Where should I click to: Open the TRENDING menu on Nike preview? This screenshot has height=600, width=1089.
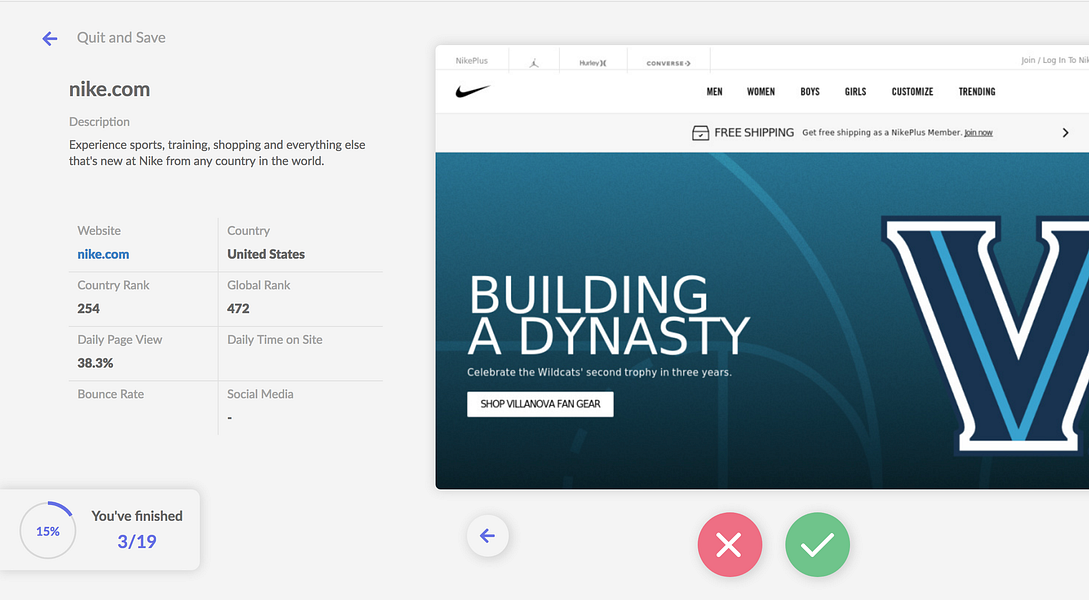click(x=976, y=92)
